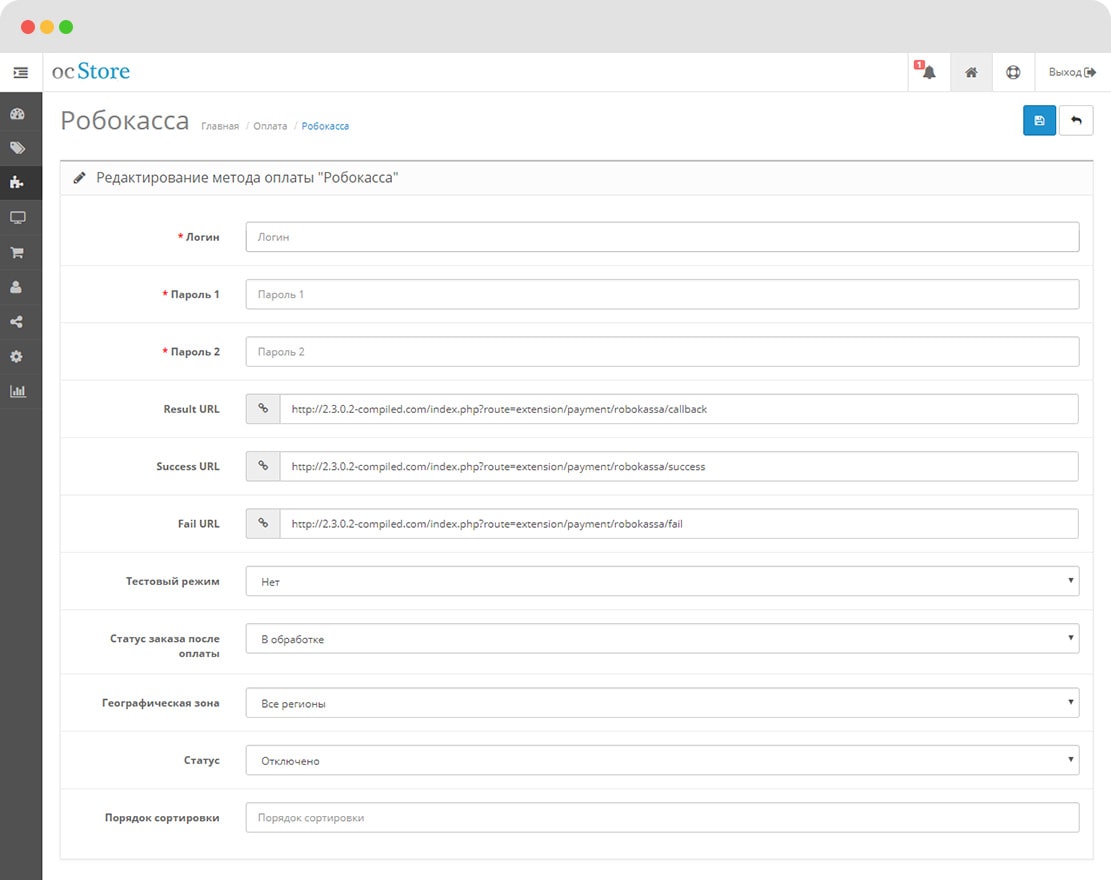Screen dimensions: 1111x880
Task: Open the Статус заказа после оплаты dropdown
Action: pyautogui.click(x=662, y=638)
